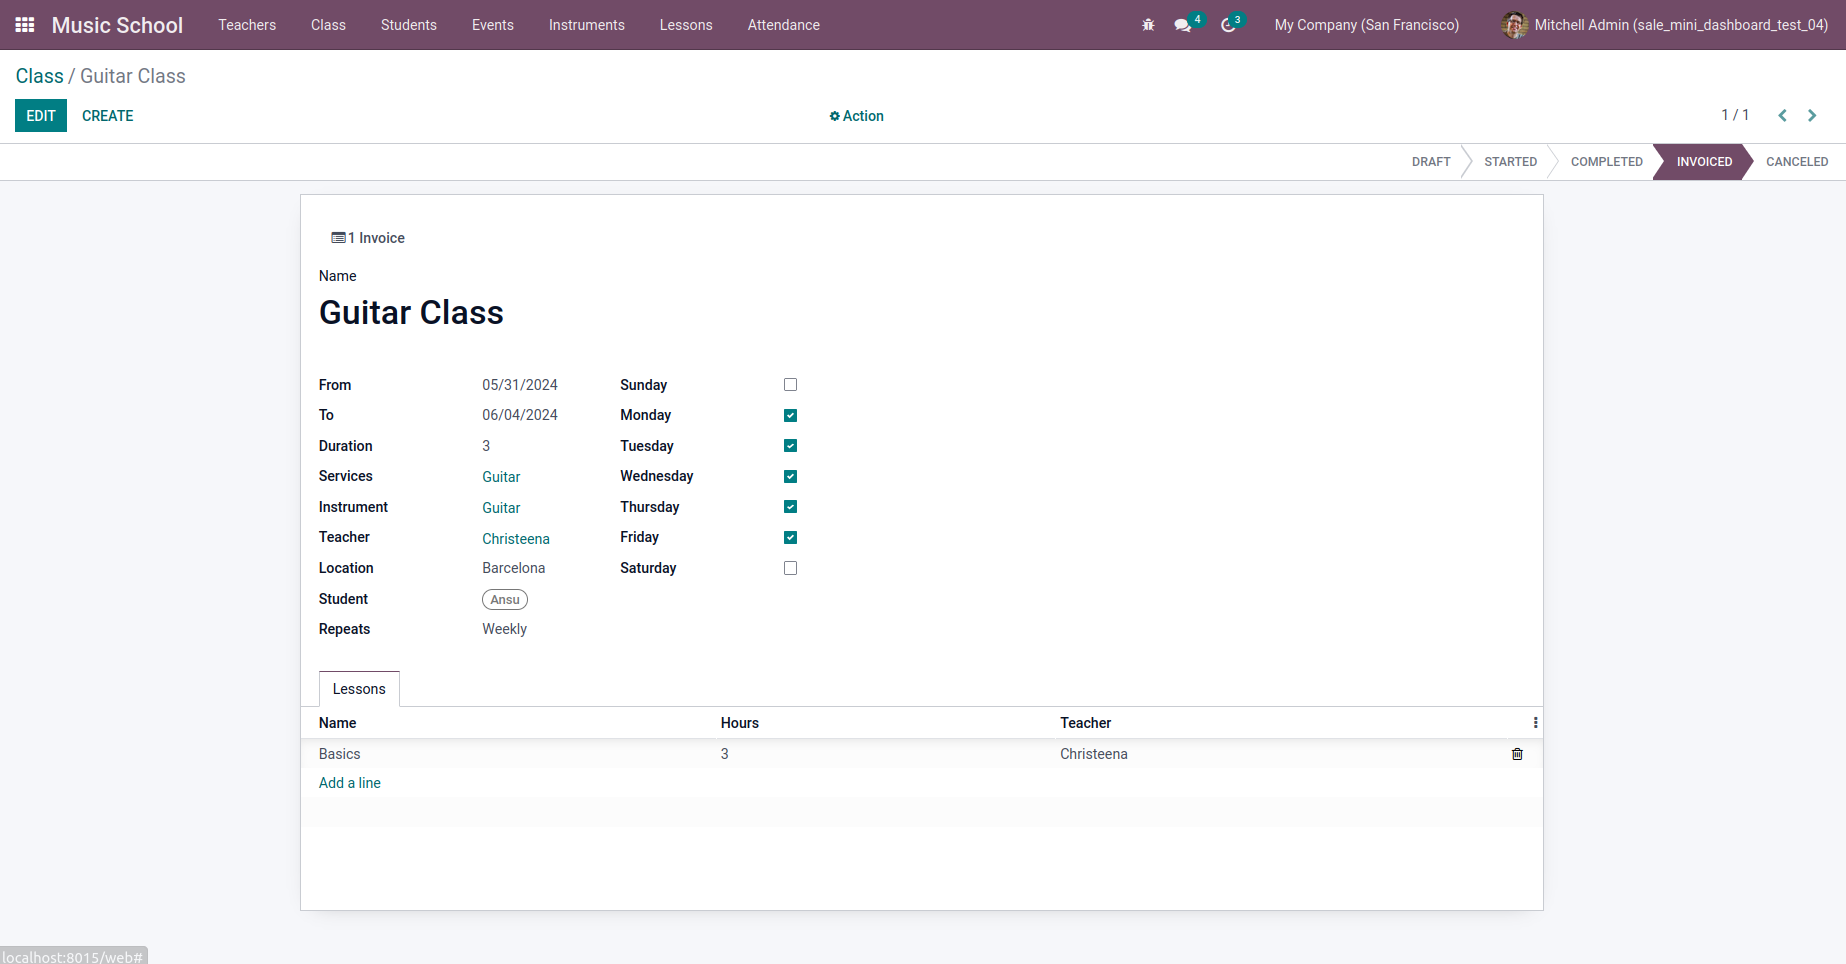Viewport: 1846px width, 964px height.
Task: Open the Lessons menu in navbar
Action: click(x=686, y=25)
